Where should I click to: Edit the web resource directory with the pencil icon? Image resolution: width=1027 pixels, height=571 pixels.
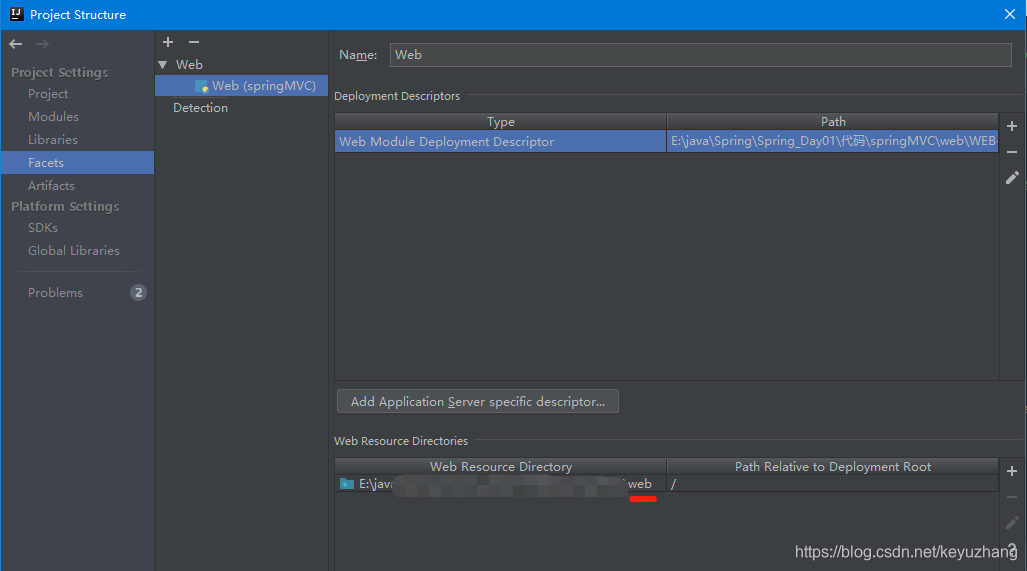click(x=1012, y=523)
